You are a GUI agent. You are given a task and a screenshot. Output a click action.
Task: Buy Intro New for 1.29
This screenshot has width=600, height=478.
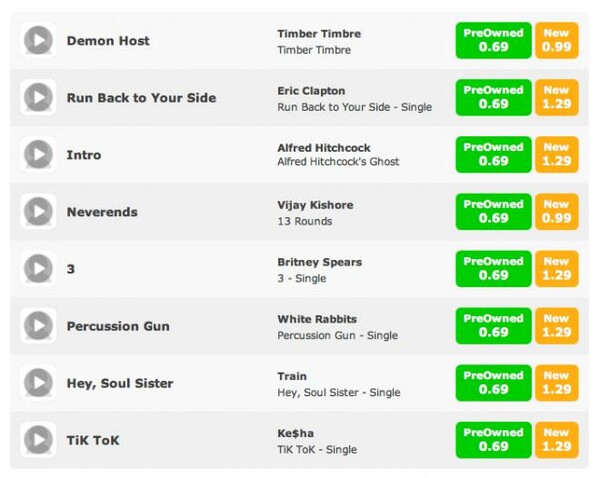click(x=556, y=154)
